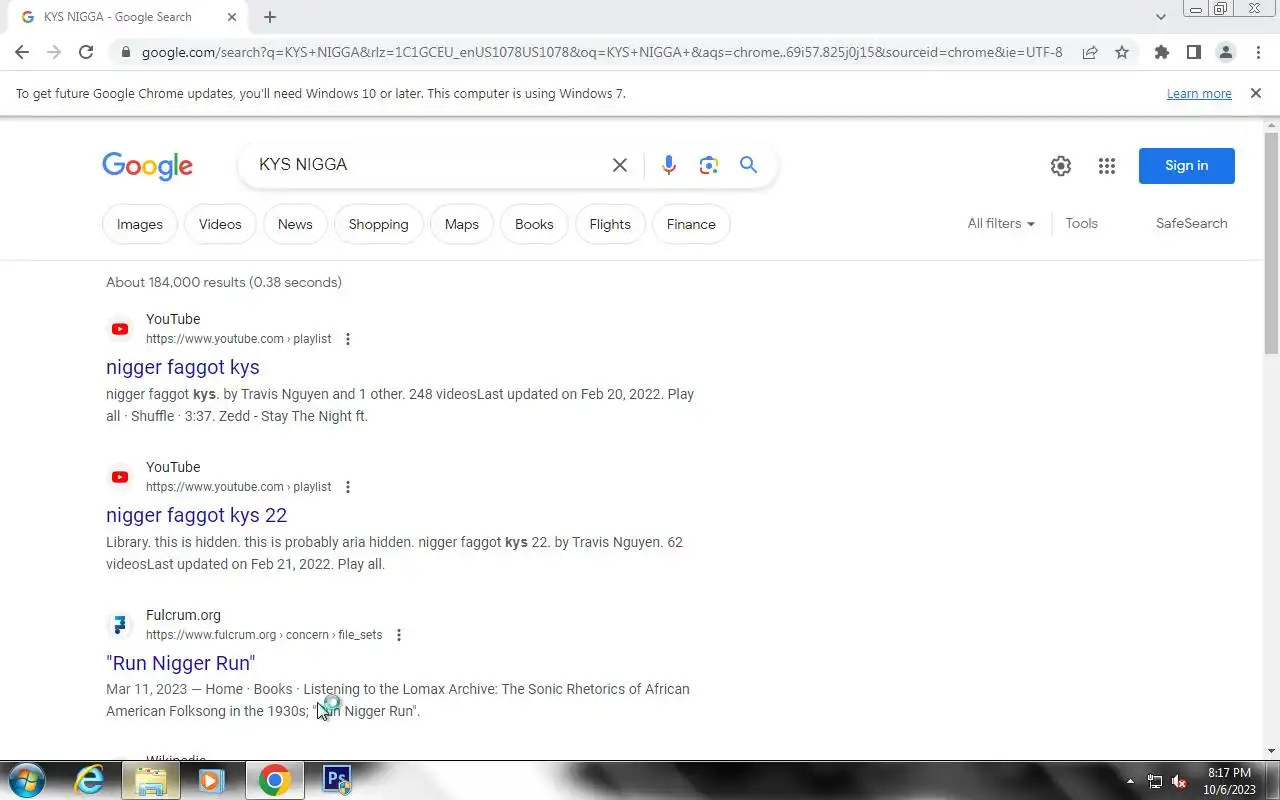This screenshot has width=1280, height=800.
Task: Bookmark this page with the star icon
Action: (1122, 52)
